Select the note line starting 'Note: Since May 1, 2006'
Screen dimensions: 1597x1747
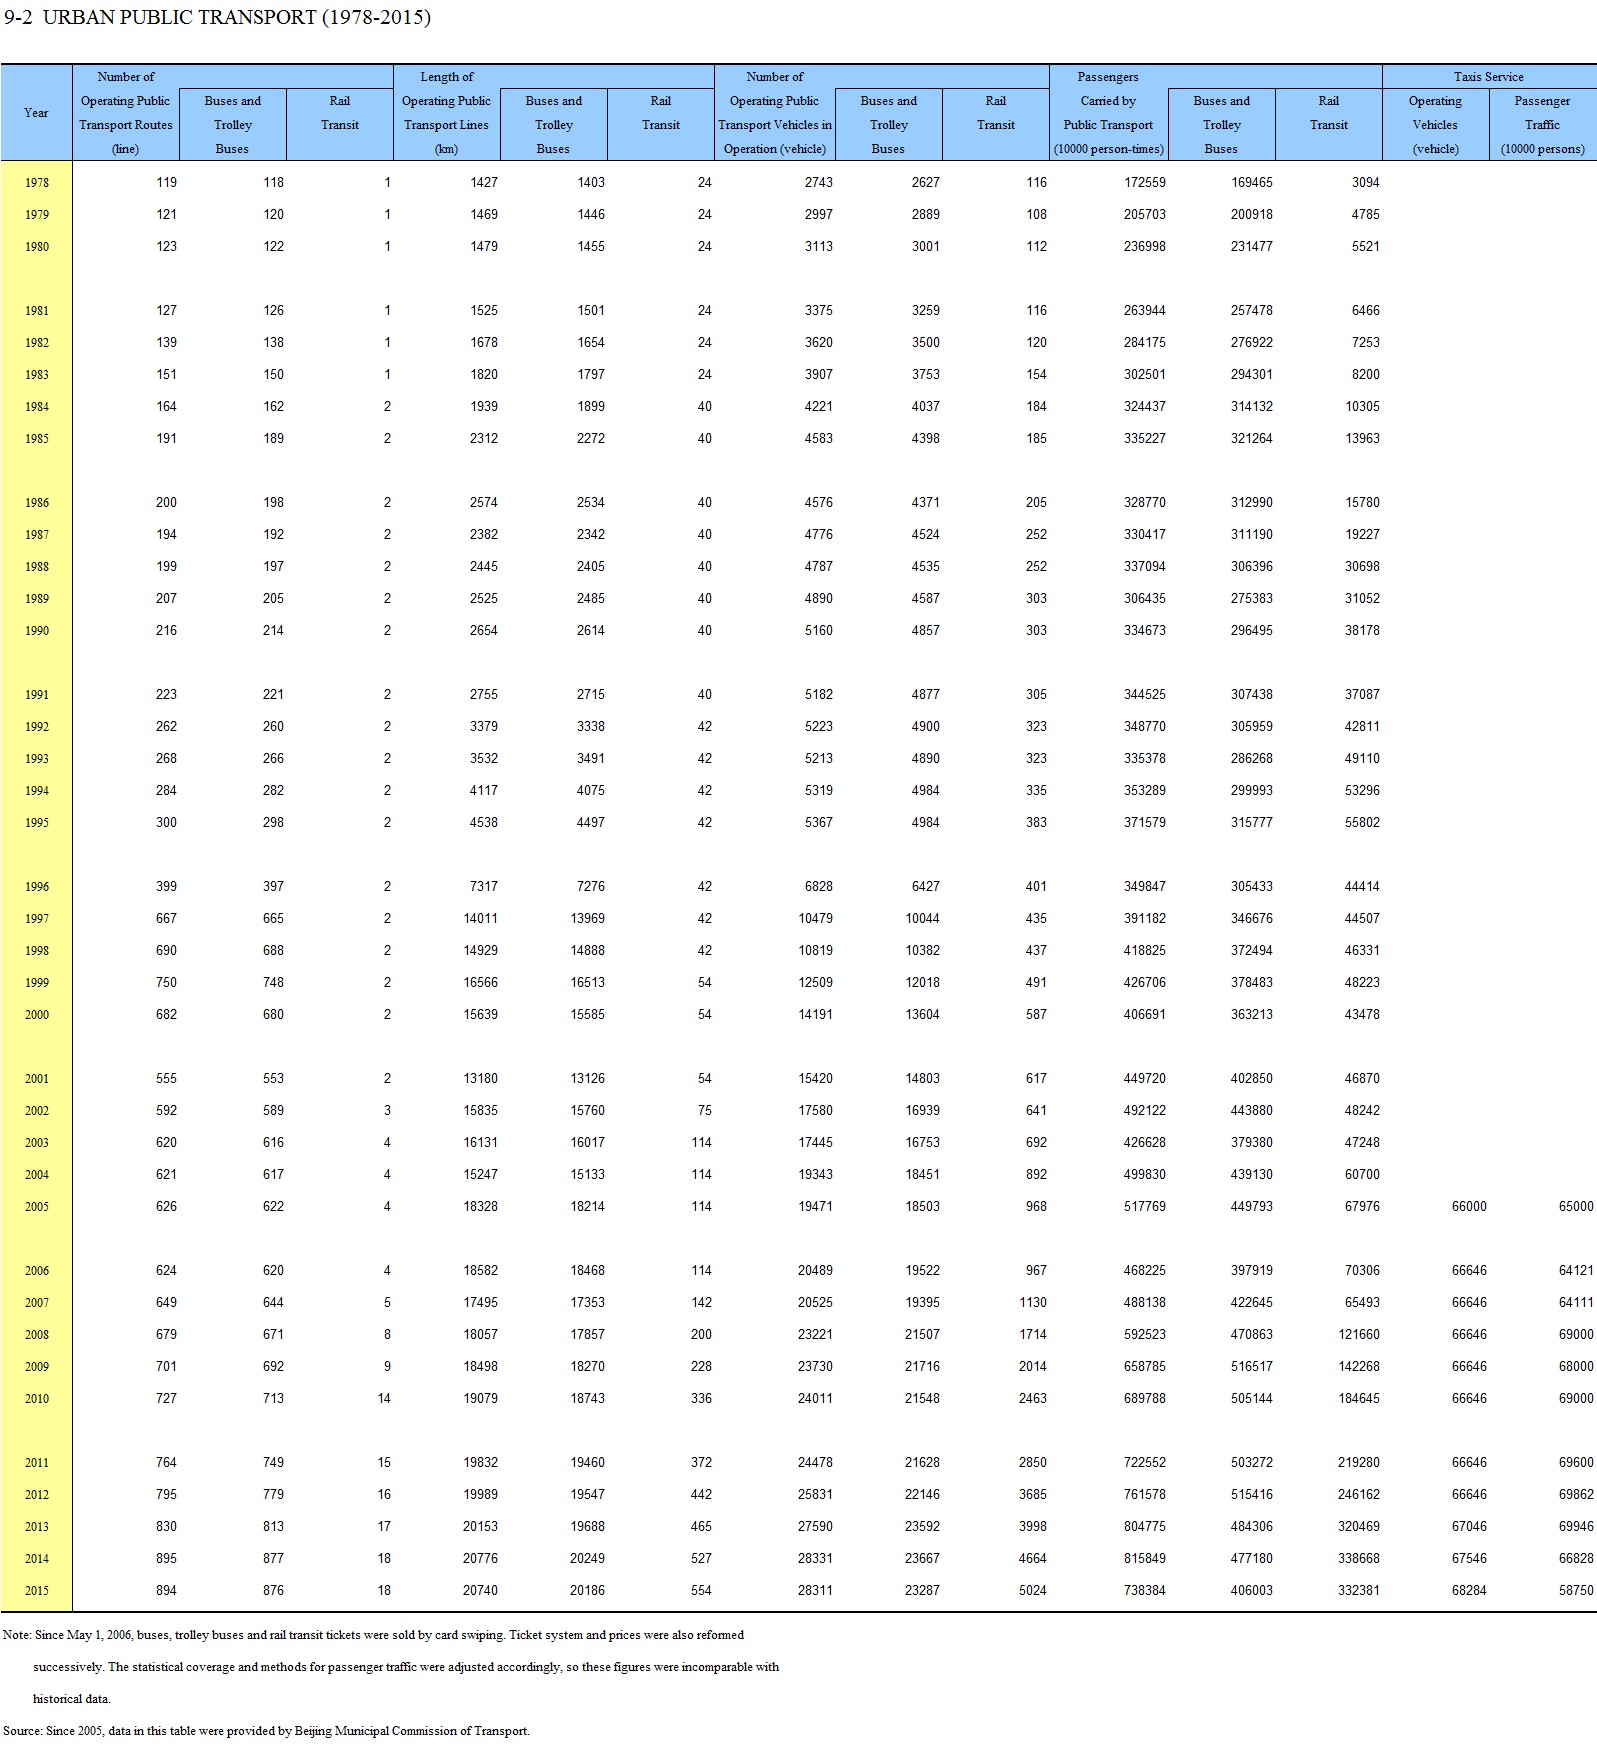point(374,1635)
